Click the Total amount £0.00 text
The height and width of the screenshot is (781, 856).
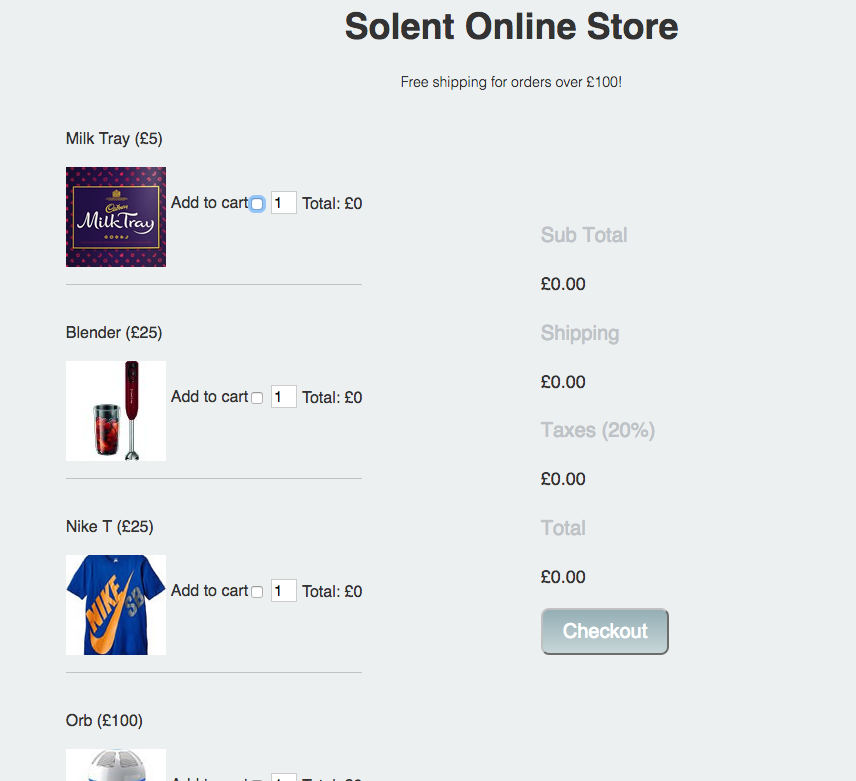coord(562,576)
